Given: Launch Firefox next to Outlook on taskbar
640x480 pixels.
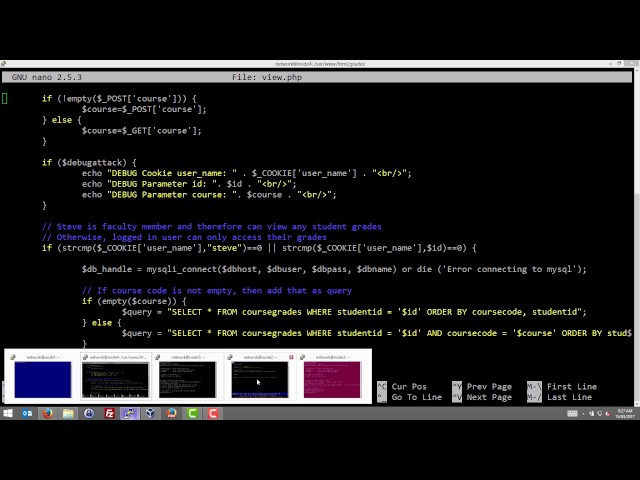Looking at the screenshot, I should (48, 413).
